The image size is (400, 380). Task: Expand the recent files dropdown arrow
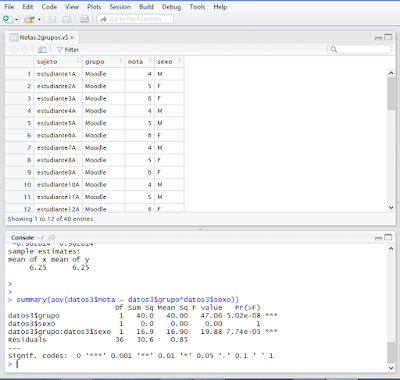39,20
